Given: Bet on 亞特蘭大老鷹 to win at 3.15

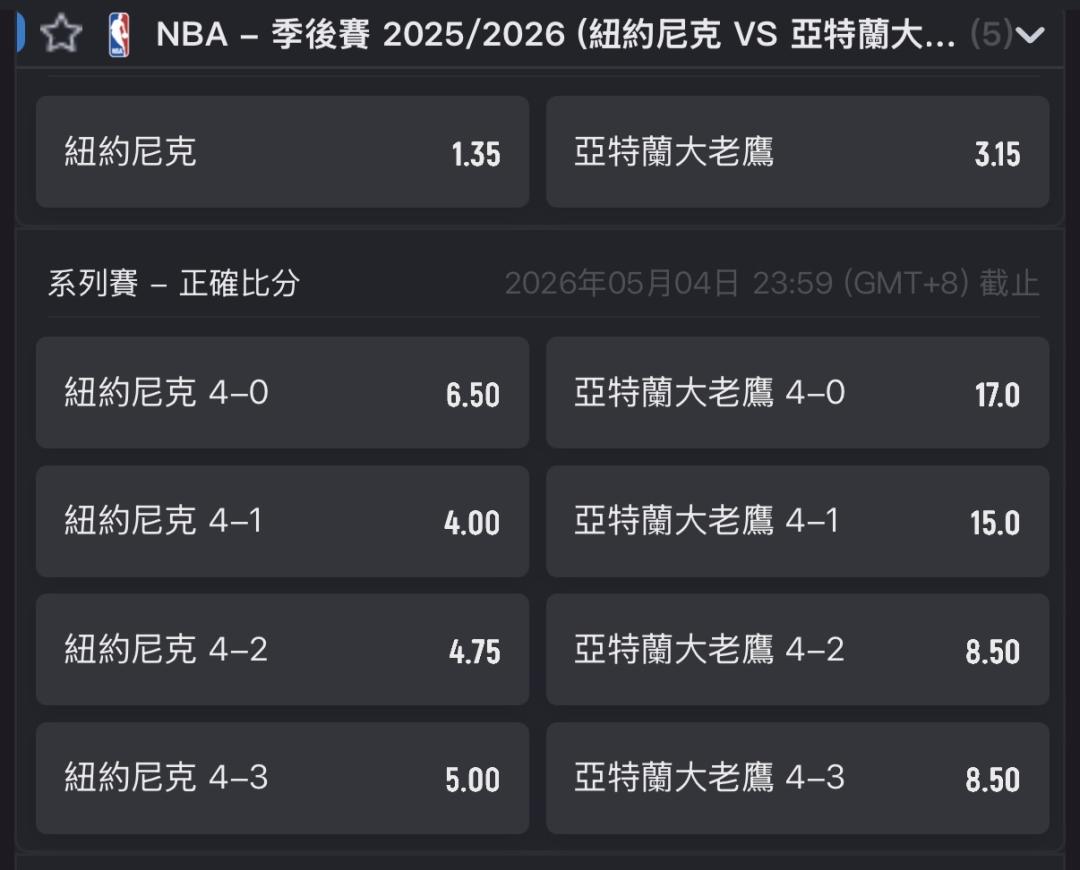Looking at the screenshot, I should click(797, 152).
